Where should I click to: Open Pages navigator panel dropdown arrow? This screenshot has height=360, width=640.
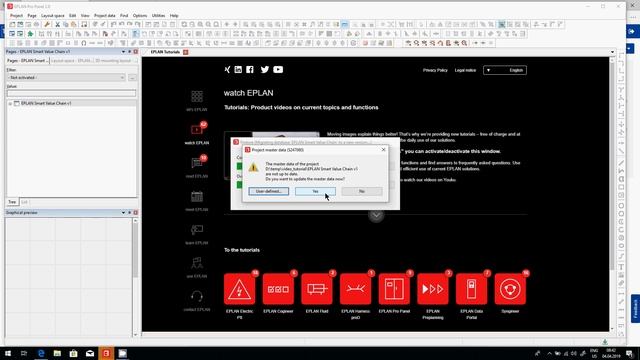tap(123, 52)
